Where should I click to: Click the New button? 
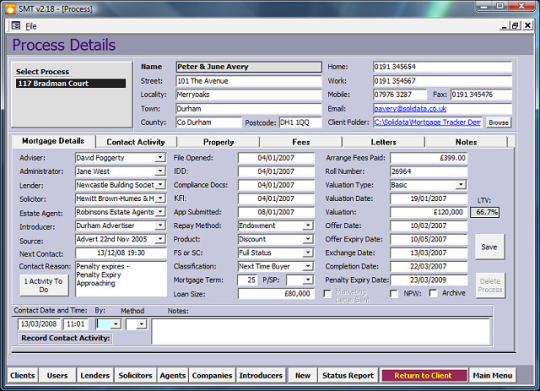click(x=303, y=375)
